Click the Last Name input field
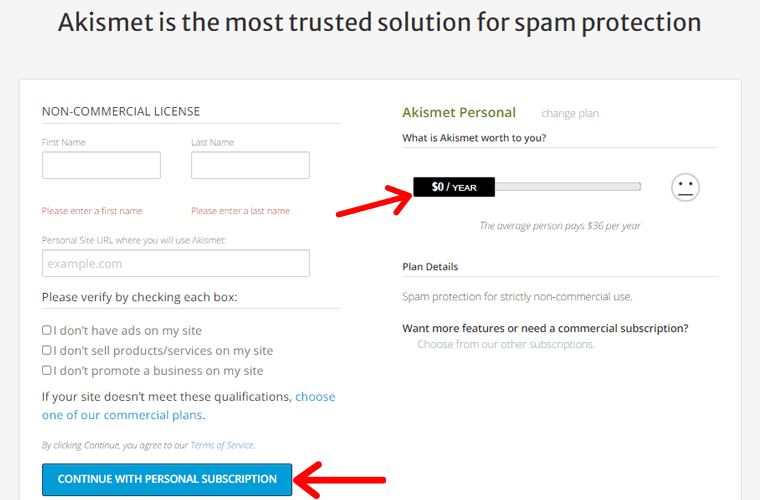Image resolution: width=760 pixels, height=500 pixels. 250,165
